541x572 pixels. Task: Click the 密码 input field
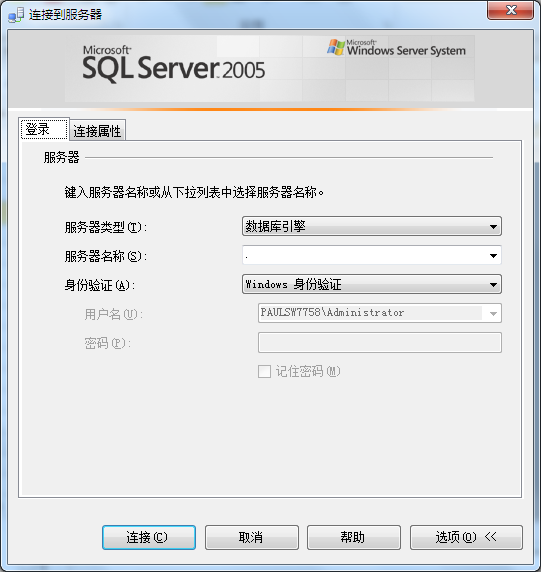pyautogui.click(x=380, y=343)
